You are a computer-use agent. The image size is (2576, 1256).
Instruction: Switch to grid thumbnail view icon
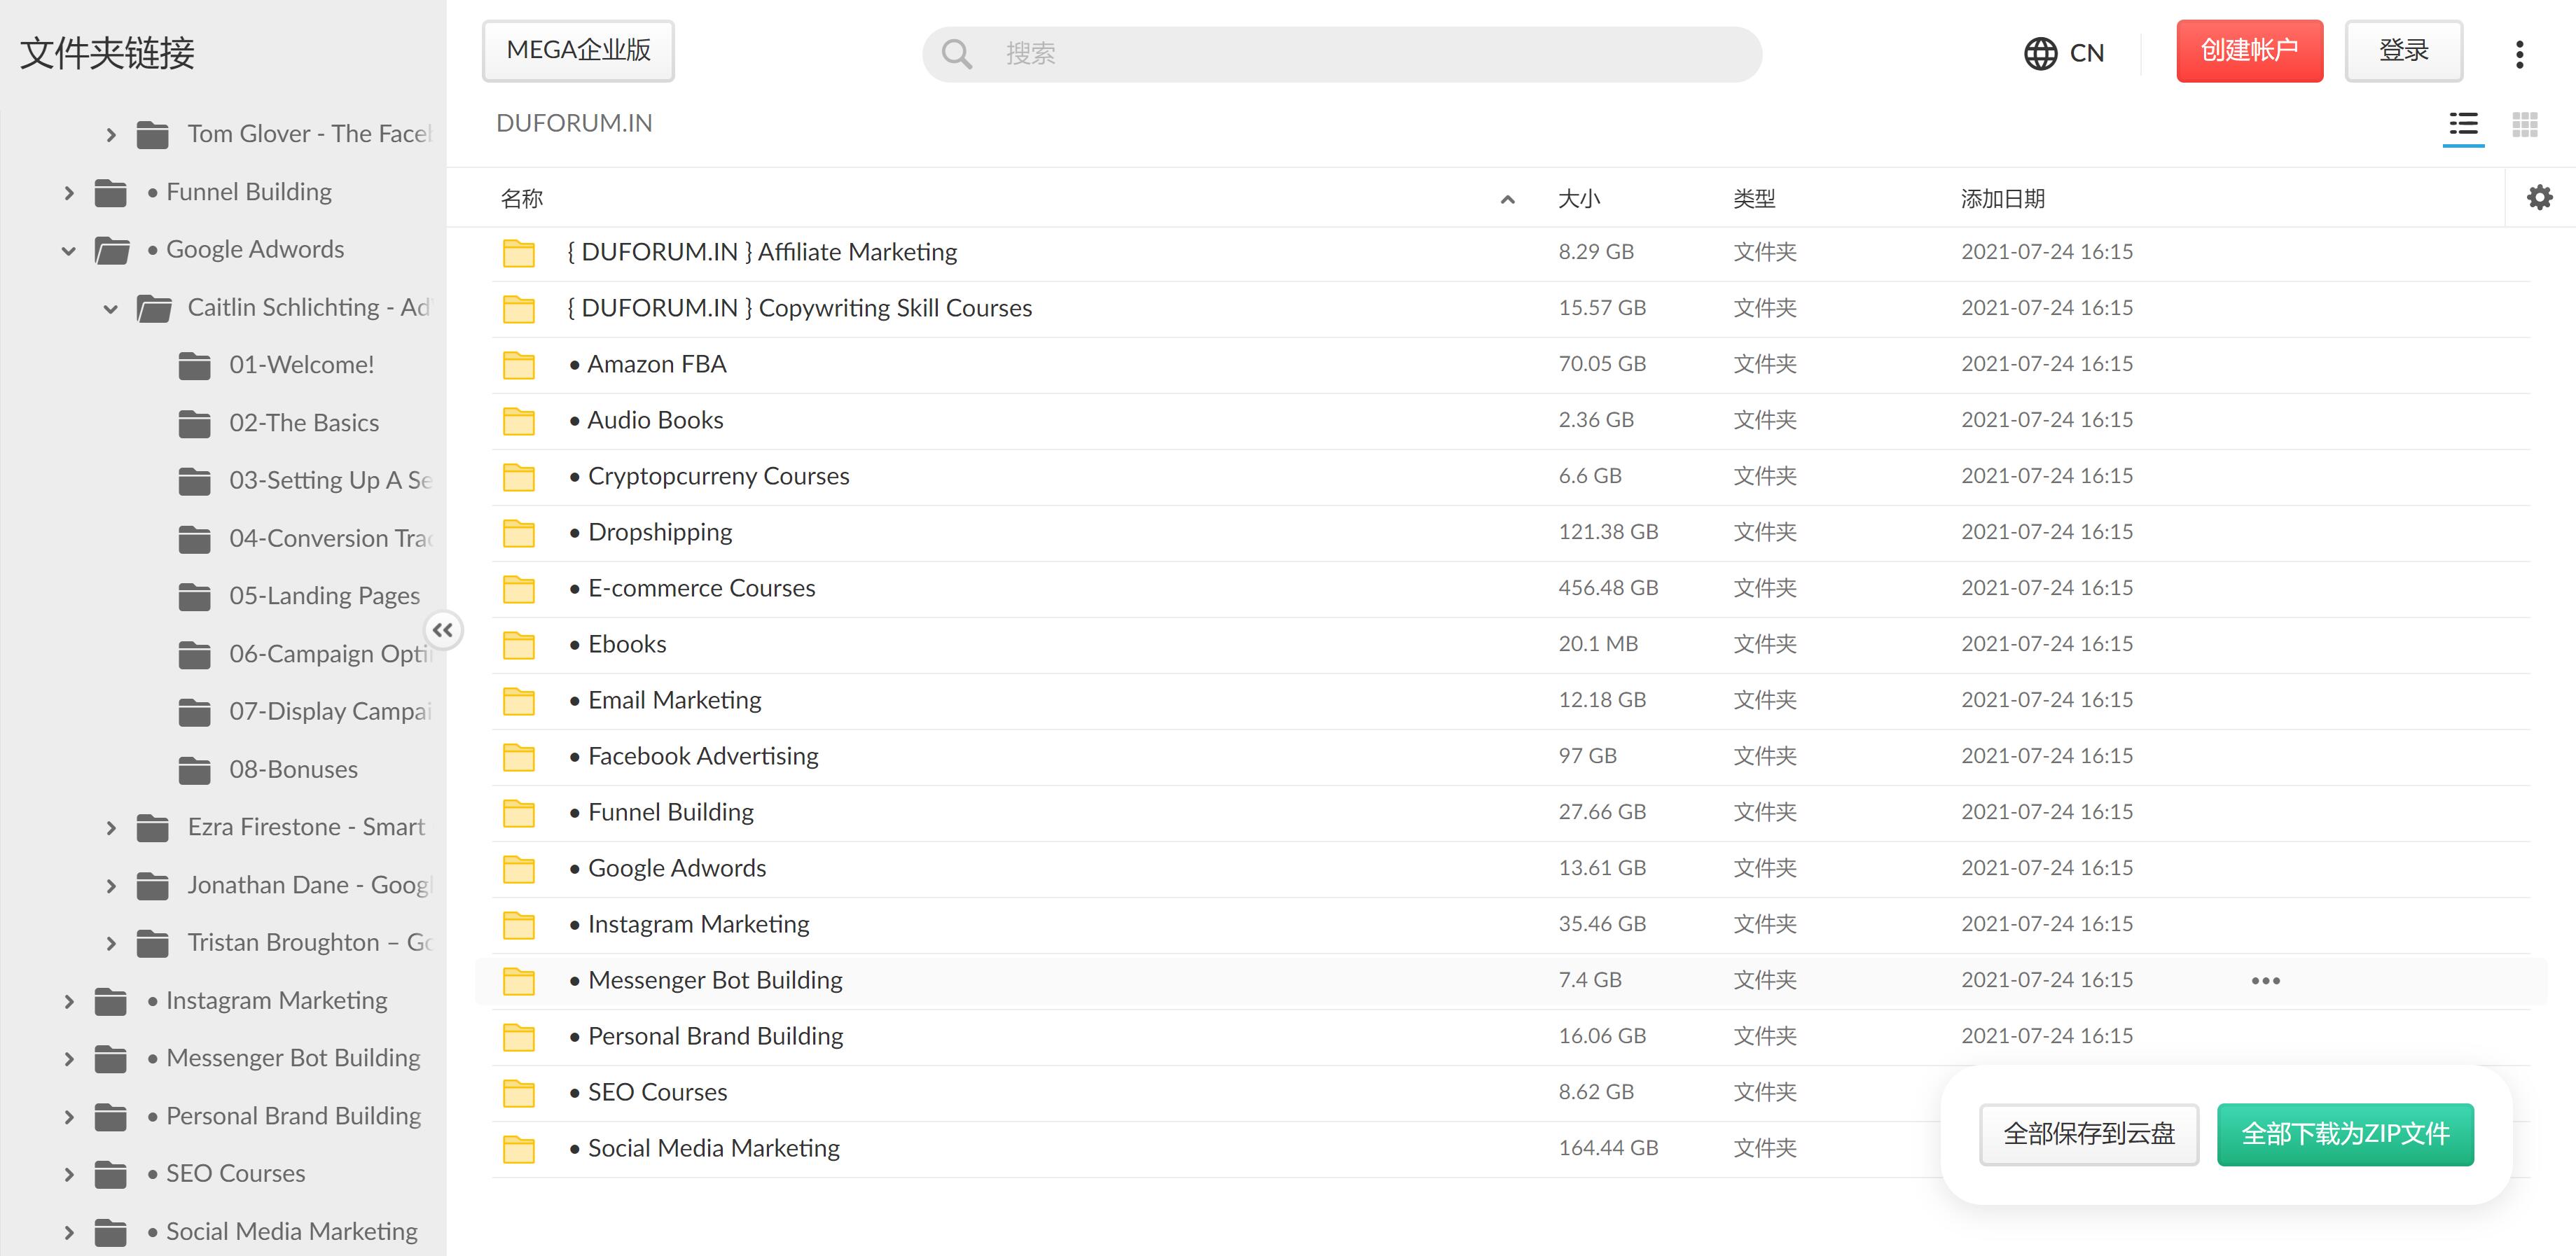2525,124
